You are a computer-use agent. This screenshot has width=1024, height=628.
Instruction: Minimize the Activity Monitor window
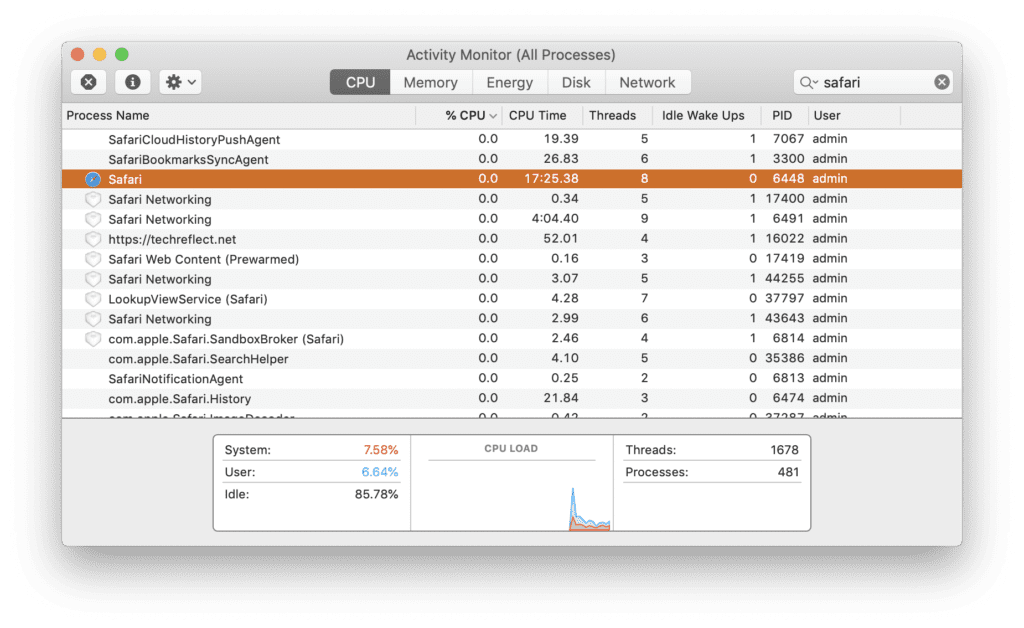pyautogui.click(x=99, y=54)
